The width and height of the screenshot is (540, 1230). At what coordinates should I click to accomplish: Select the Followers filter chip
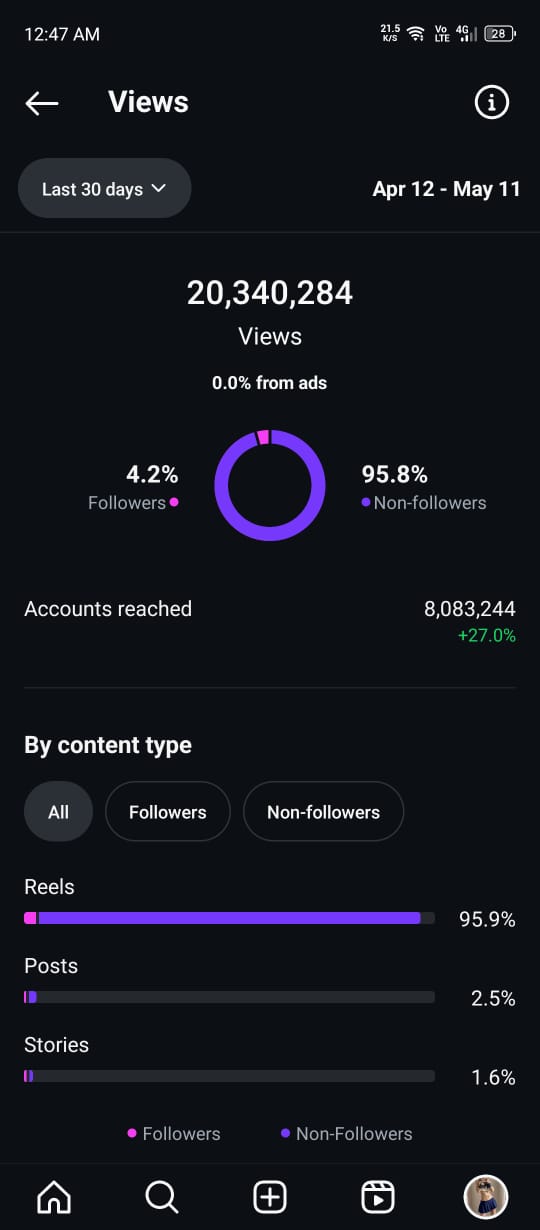pos(167,812)
